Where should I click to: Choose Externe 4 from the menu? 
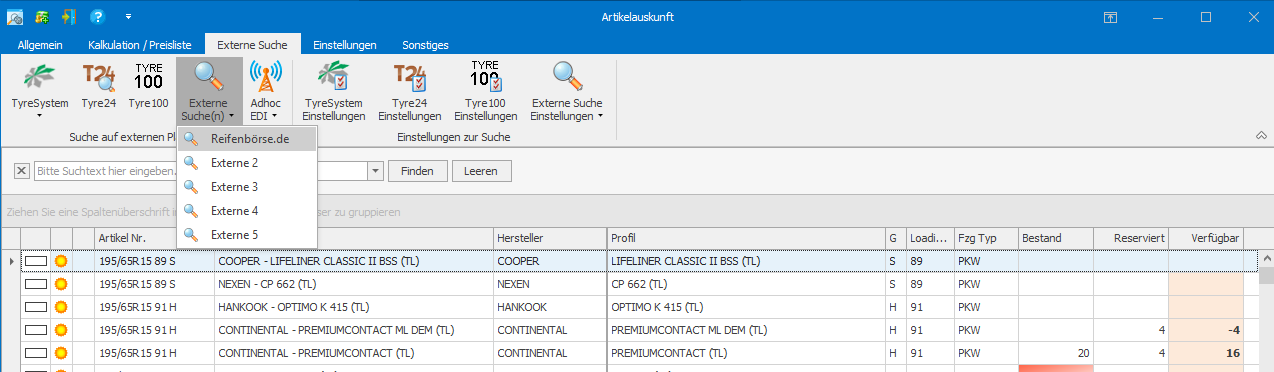coord(247,211)
